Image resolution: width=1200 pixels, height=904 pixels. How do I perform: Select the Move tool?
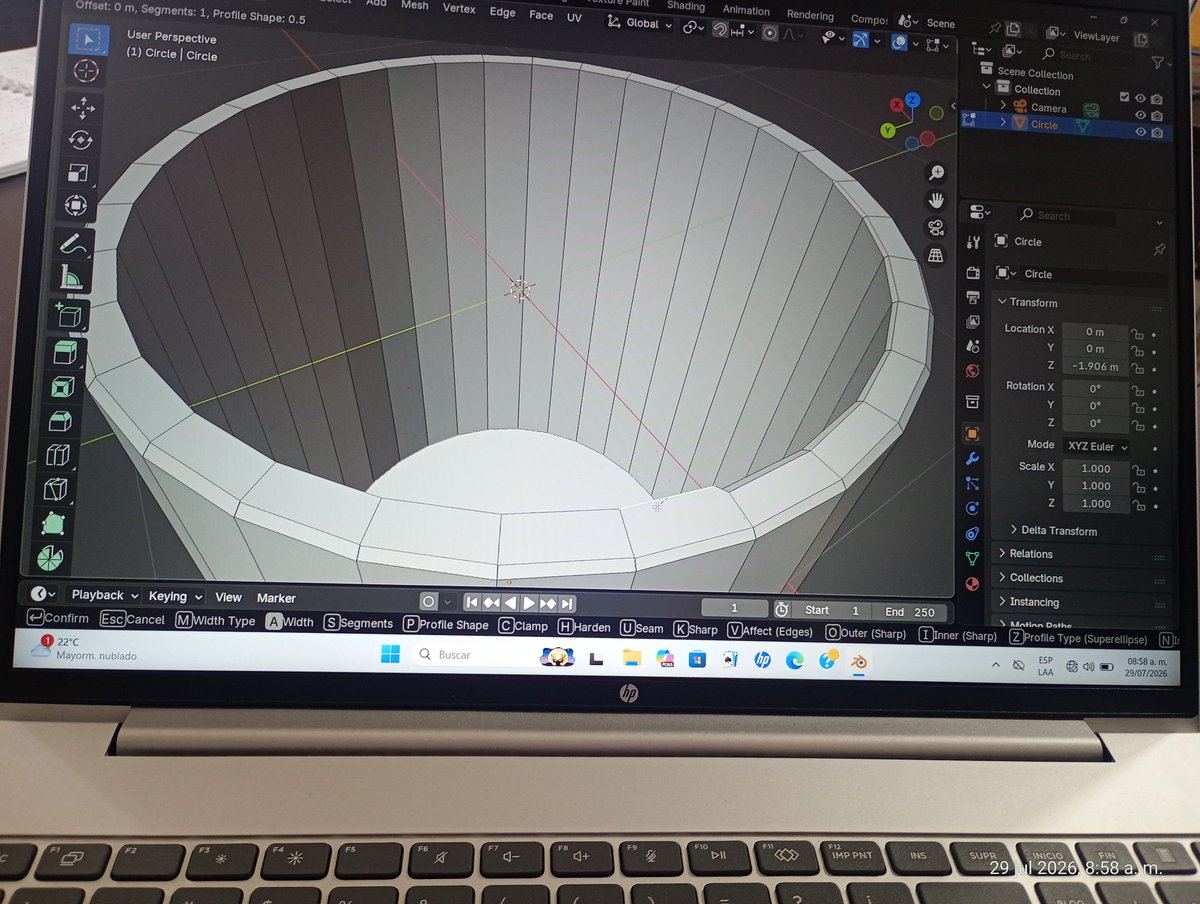point(82,108)
